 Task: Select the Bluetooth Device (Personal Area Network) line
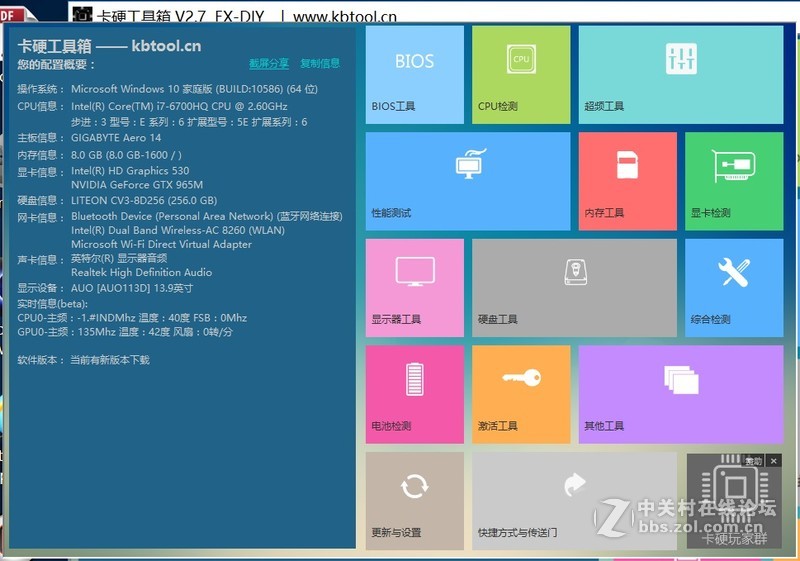point(207,216)
